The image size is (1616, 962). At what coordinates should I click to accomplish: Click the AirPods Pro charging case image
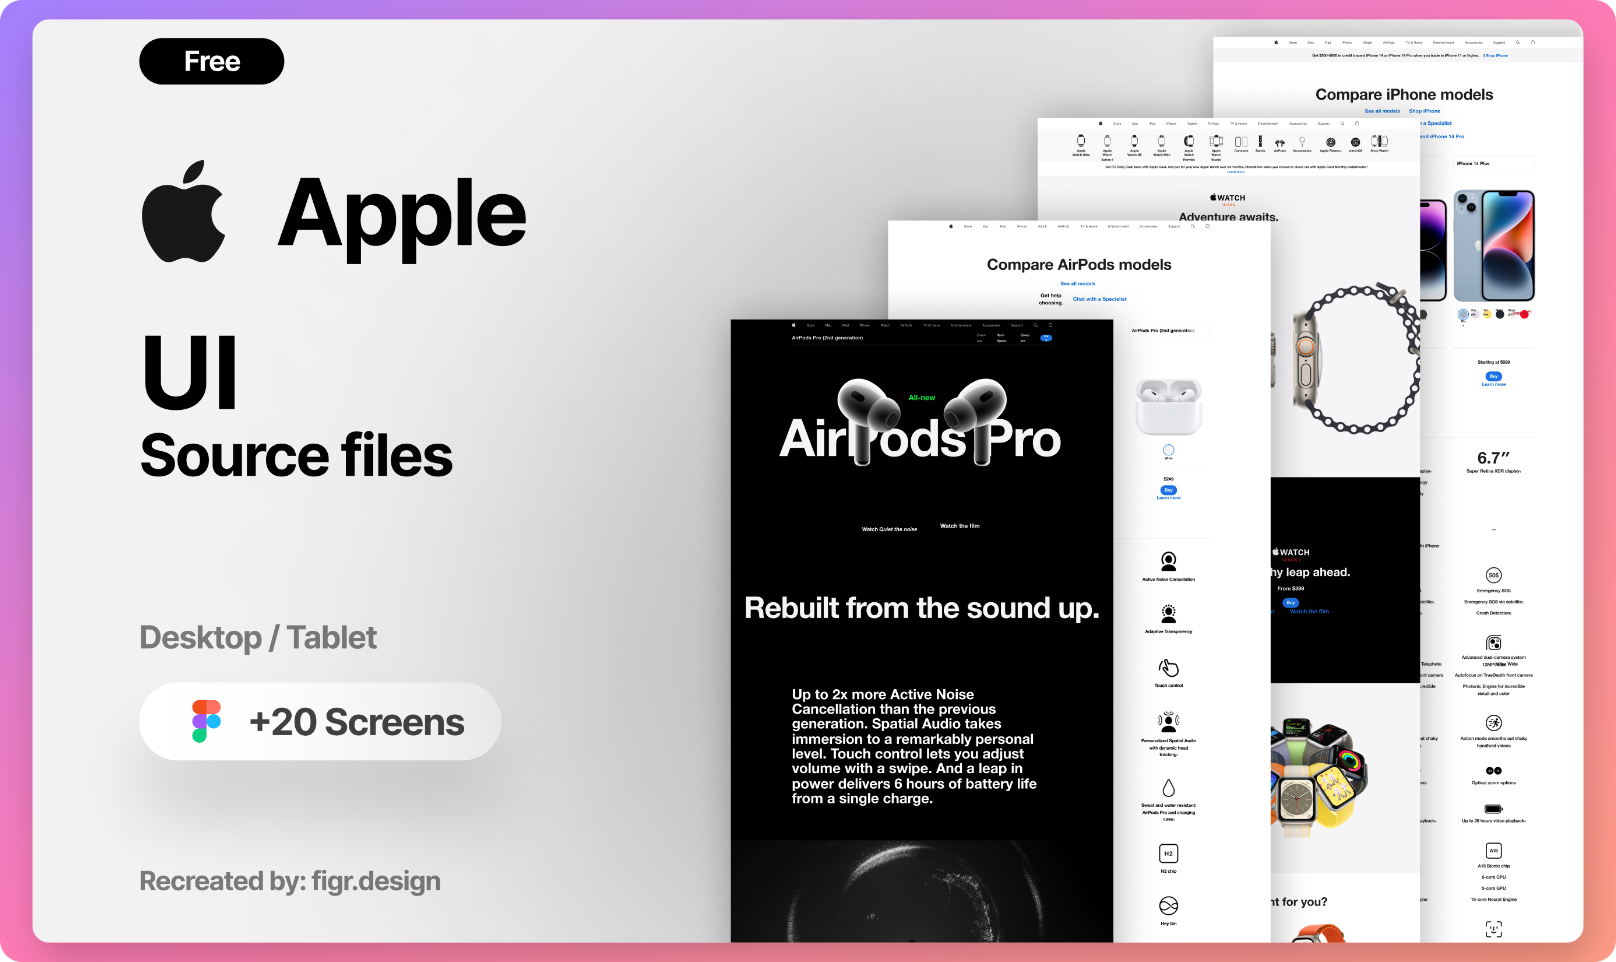(x=1168, y=406)
